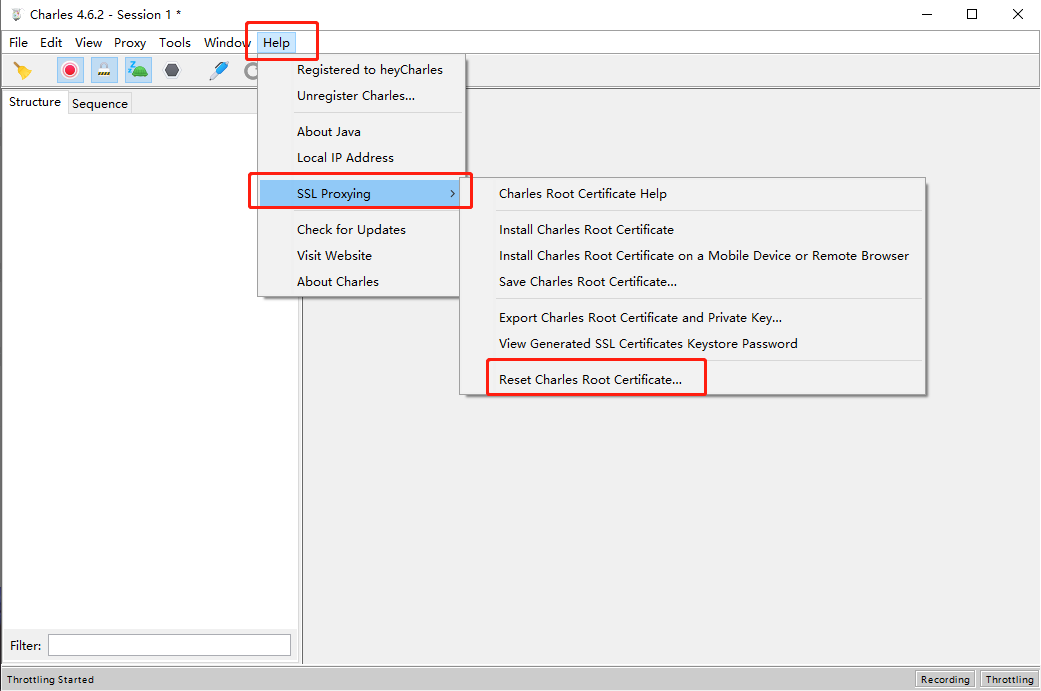Focus the Filter input field
Image resolution: width=1041 pixels, height=691 pixels.
[169, 645]
